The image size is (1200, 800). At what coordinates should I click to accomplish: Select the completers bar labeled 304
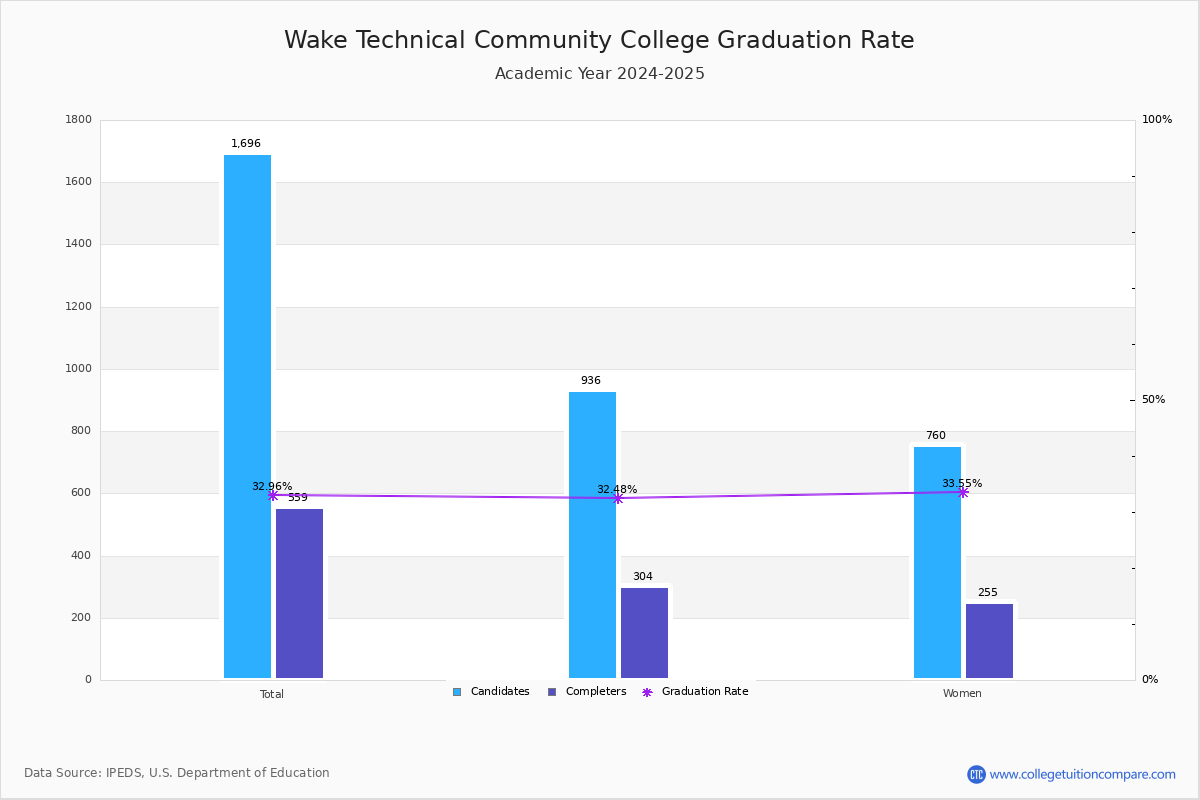tap(644, 632)
